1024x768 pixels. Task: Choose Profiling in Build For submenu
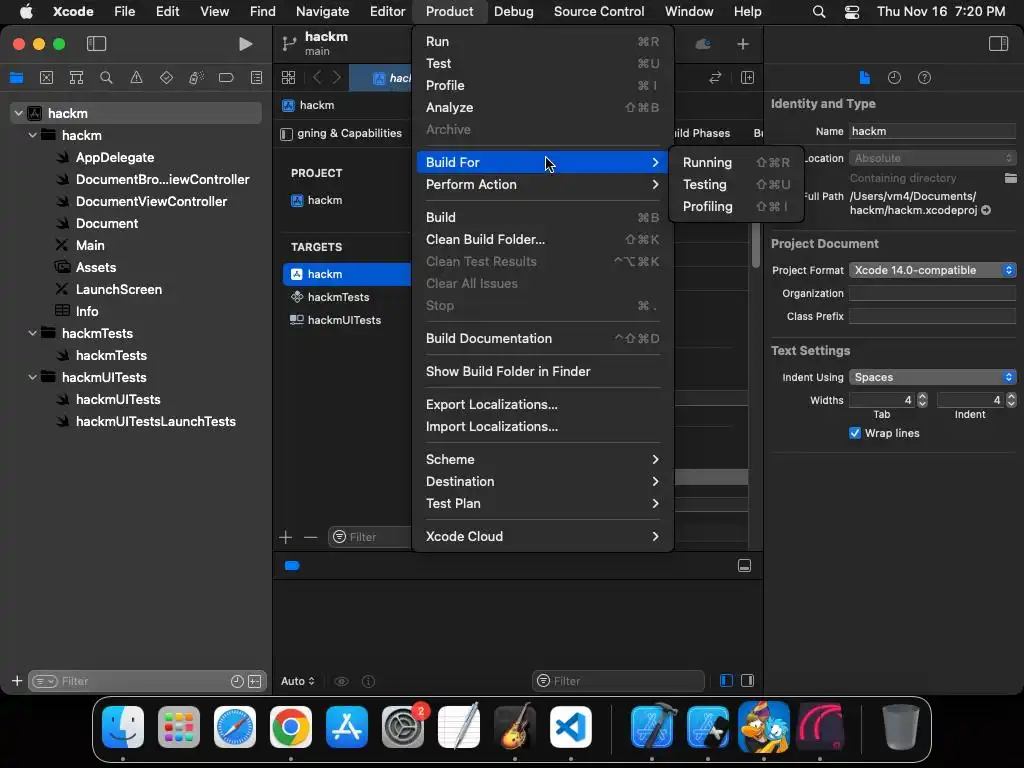click(x=736, y=207)
